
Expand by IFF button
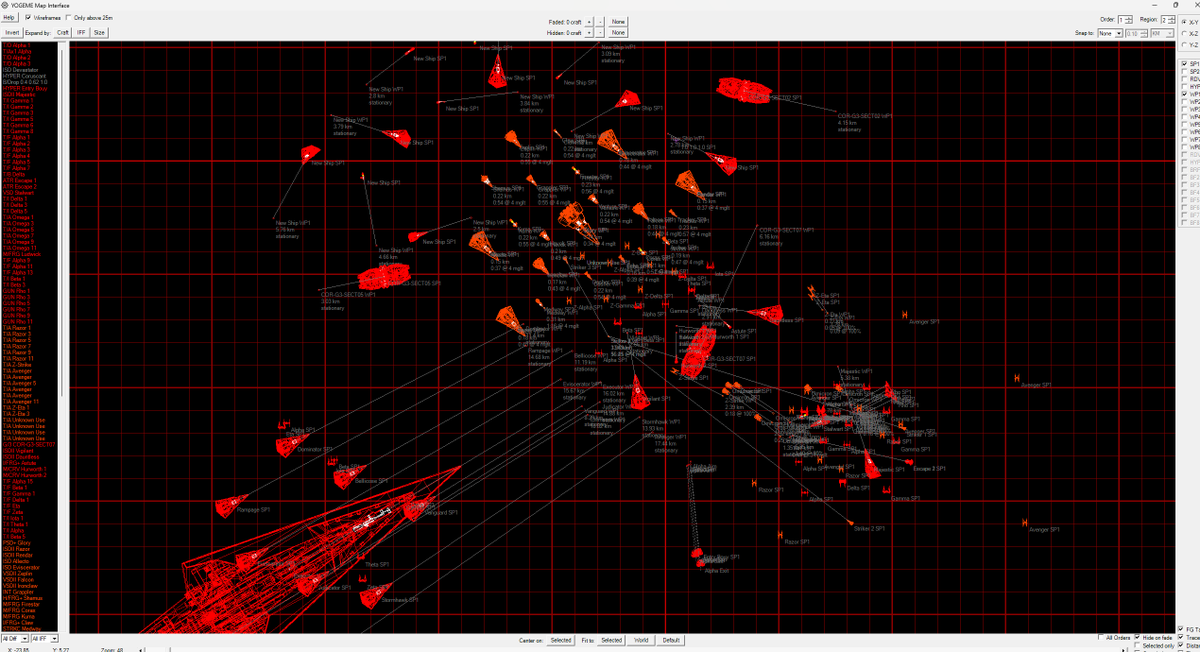pos(81,32)
